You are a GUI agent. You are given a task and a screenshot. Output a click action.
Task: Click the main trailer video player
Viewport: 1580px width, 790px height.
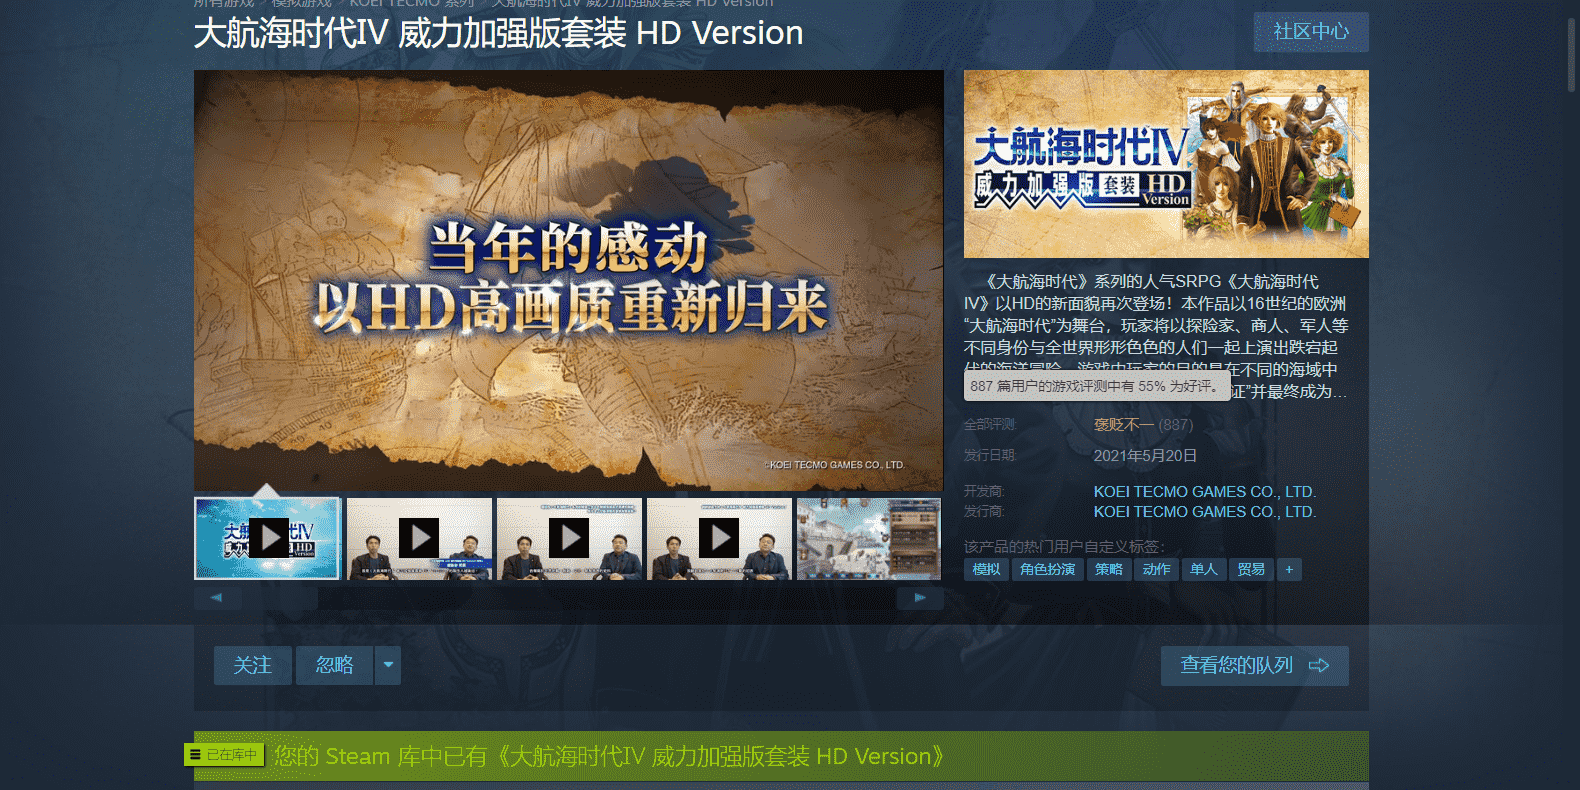pos(569,280)
